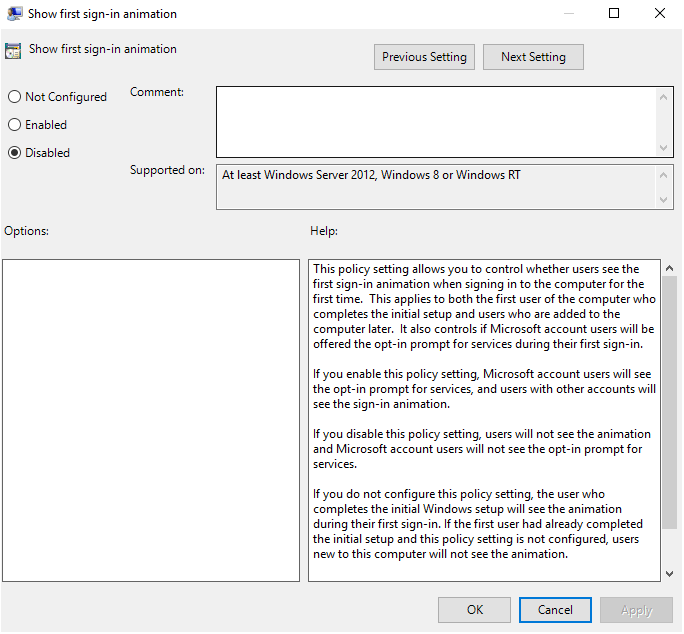Choose the Enabled radio option
This screenshot has height=634, width=684.
(x=15, y=125)
